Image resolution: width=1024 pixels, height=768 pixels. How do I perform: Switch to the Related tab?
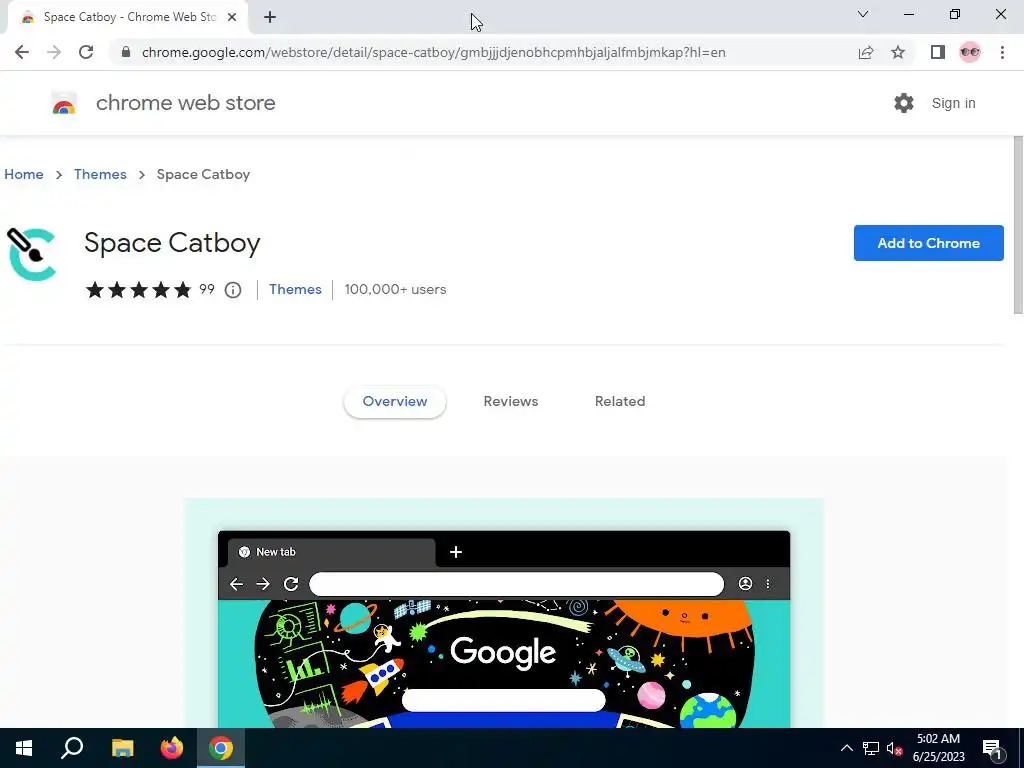pos(620,401)
